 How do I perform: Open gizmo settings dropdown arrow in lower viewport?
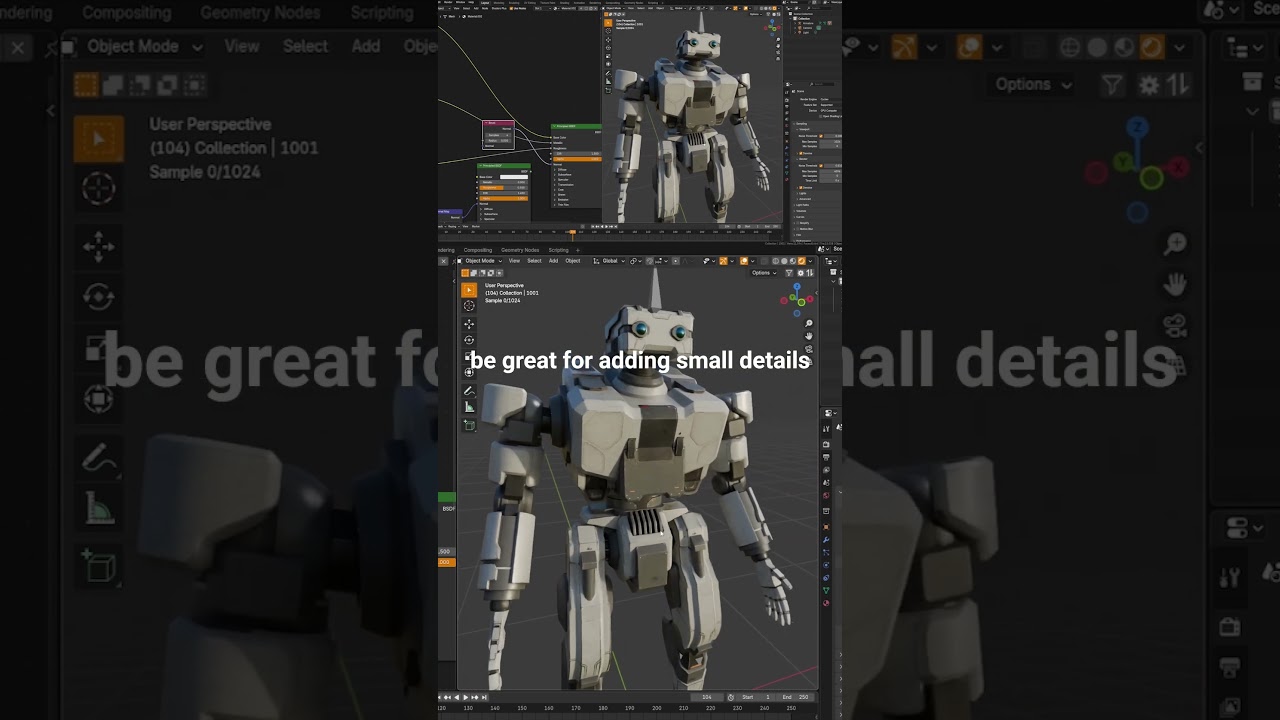coord(732,261)
